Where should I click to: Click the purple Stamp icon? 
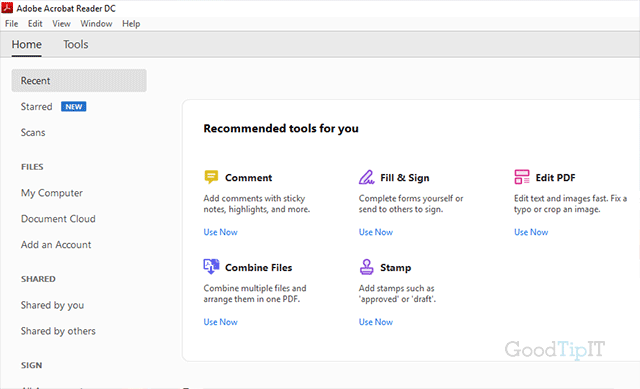367,267
